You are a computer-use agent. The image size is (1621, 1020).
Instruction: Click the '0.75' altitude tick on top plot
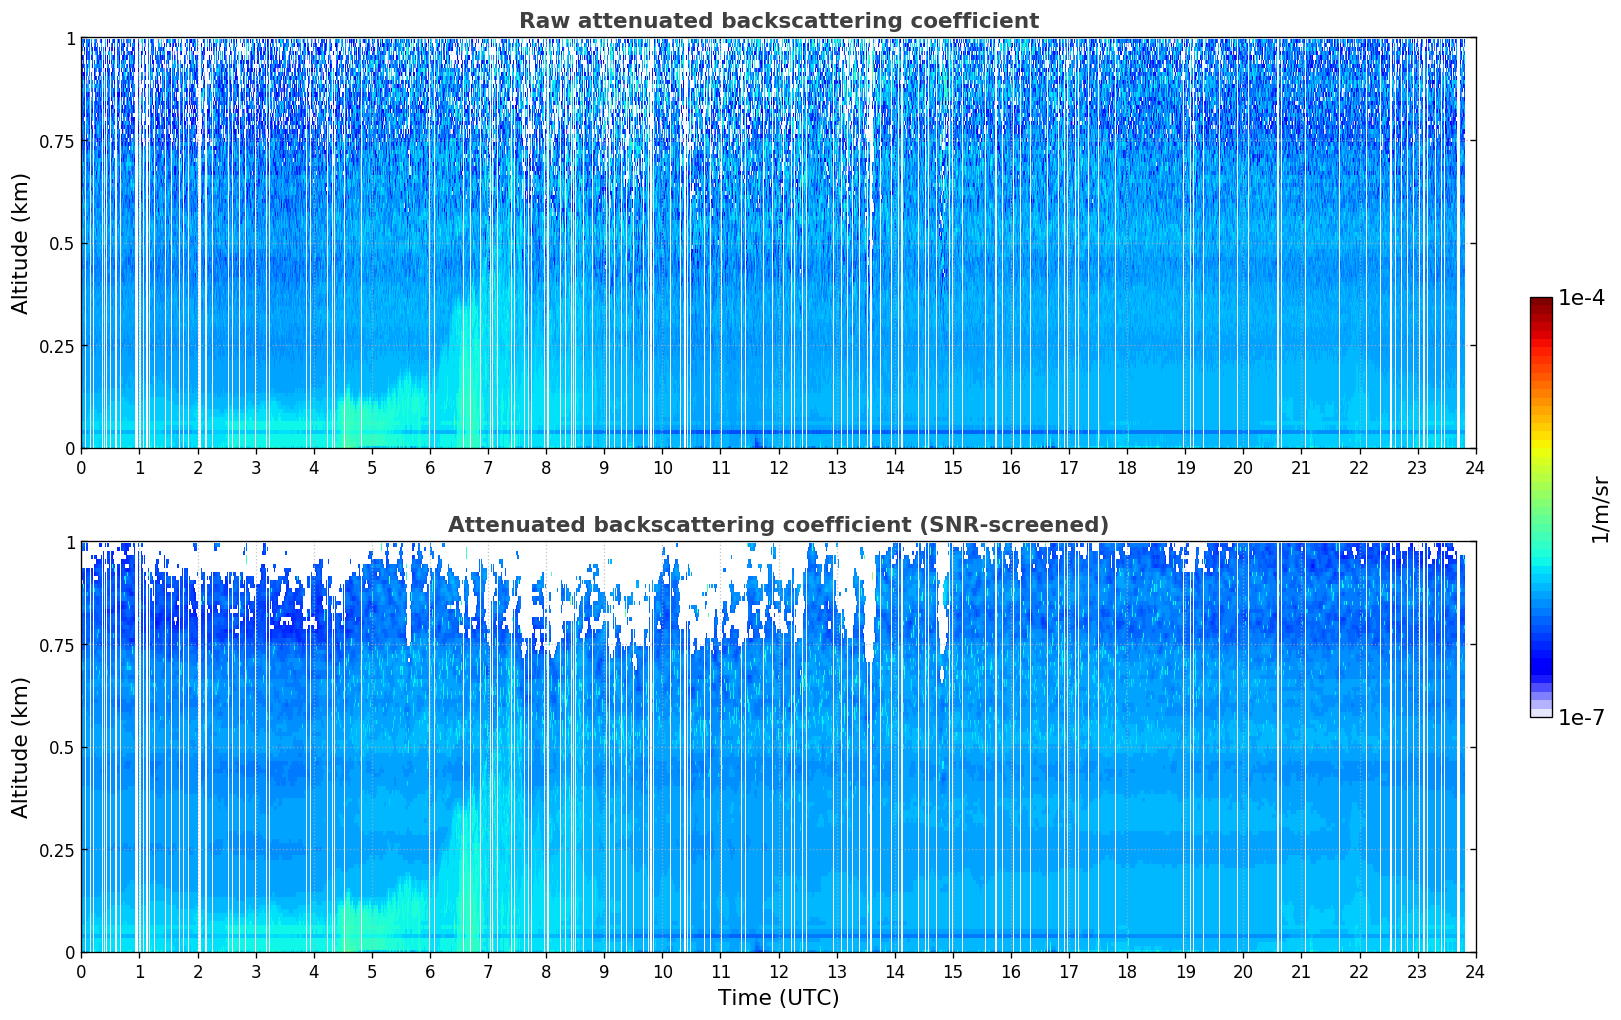tap(57, 141)
